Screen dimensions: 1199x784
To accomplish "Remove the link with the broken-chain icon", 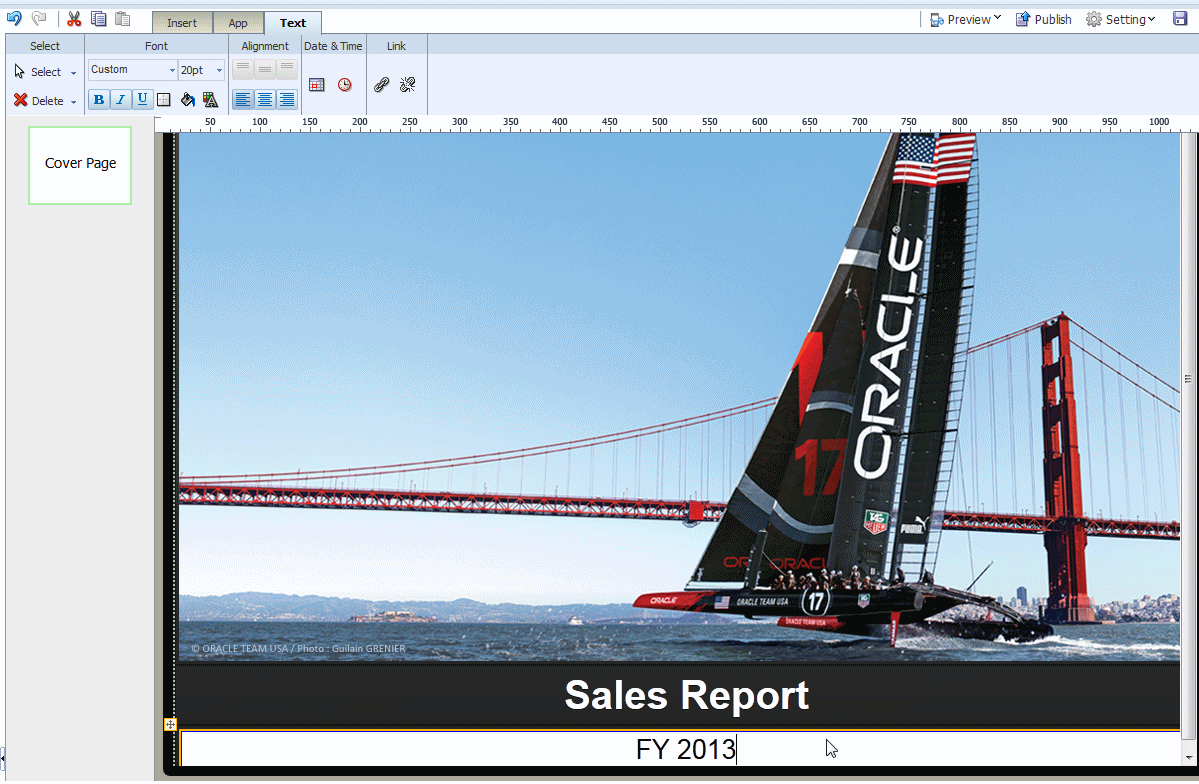I will [x=408, y=85].
